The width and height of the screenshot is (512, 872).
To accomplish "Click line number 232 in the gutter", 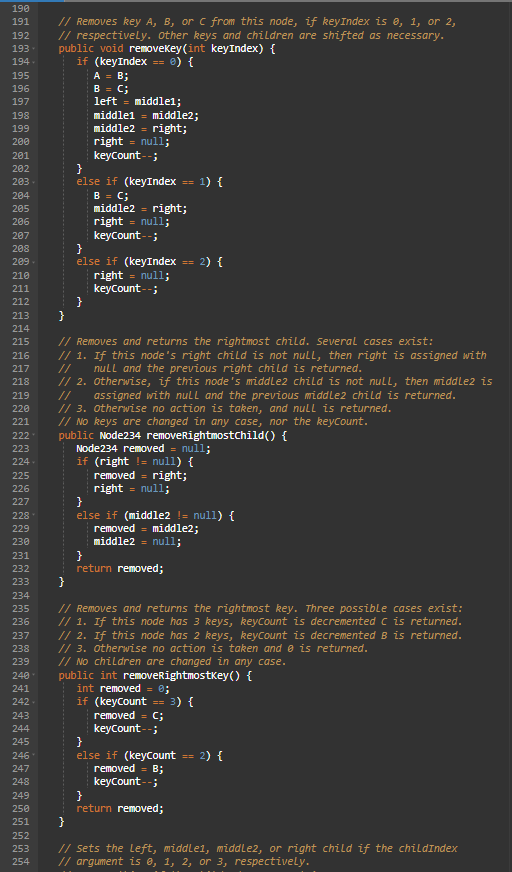I will click(20, 568).
